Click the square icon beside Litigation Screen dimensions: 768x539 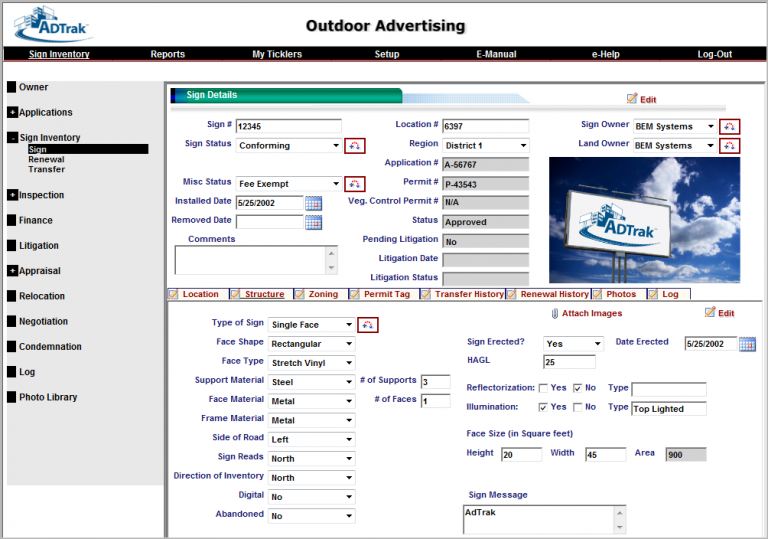coord(12,245)
